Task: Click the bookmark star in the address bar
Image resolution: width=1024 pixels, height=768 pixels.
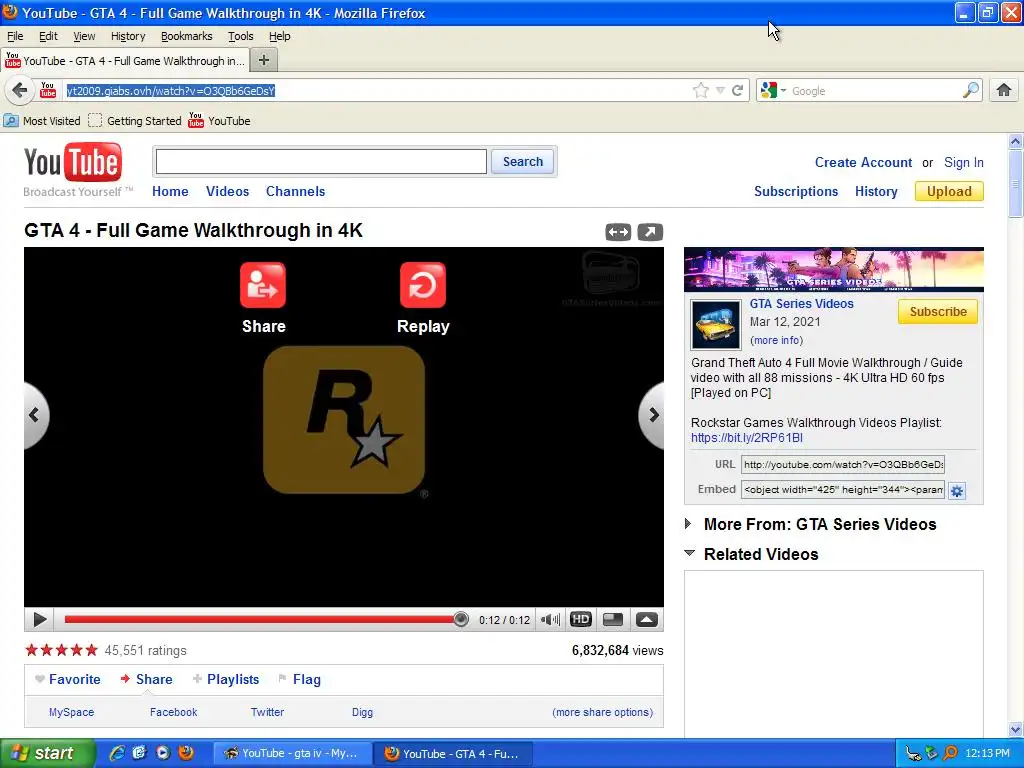Action: (x=701, y=90)
